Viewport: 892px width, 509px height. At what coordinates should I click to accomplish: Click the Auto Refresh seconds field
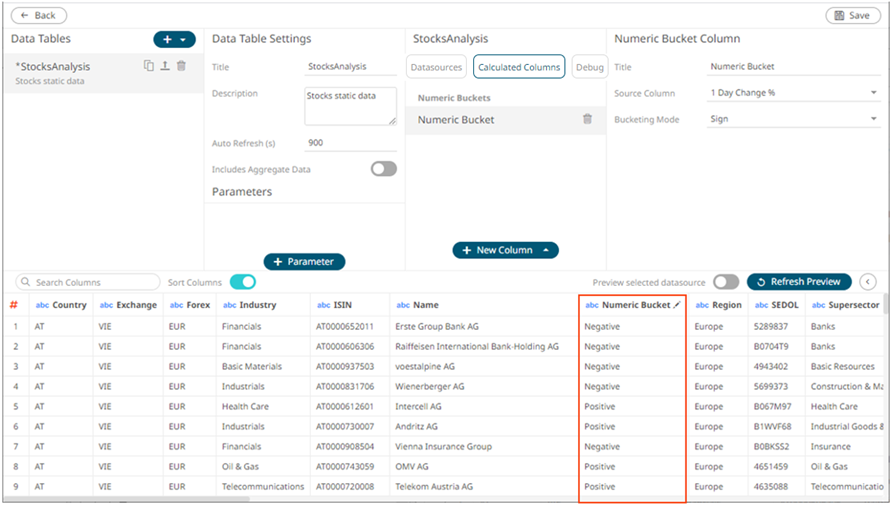coord(350,143)
